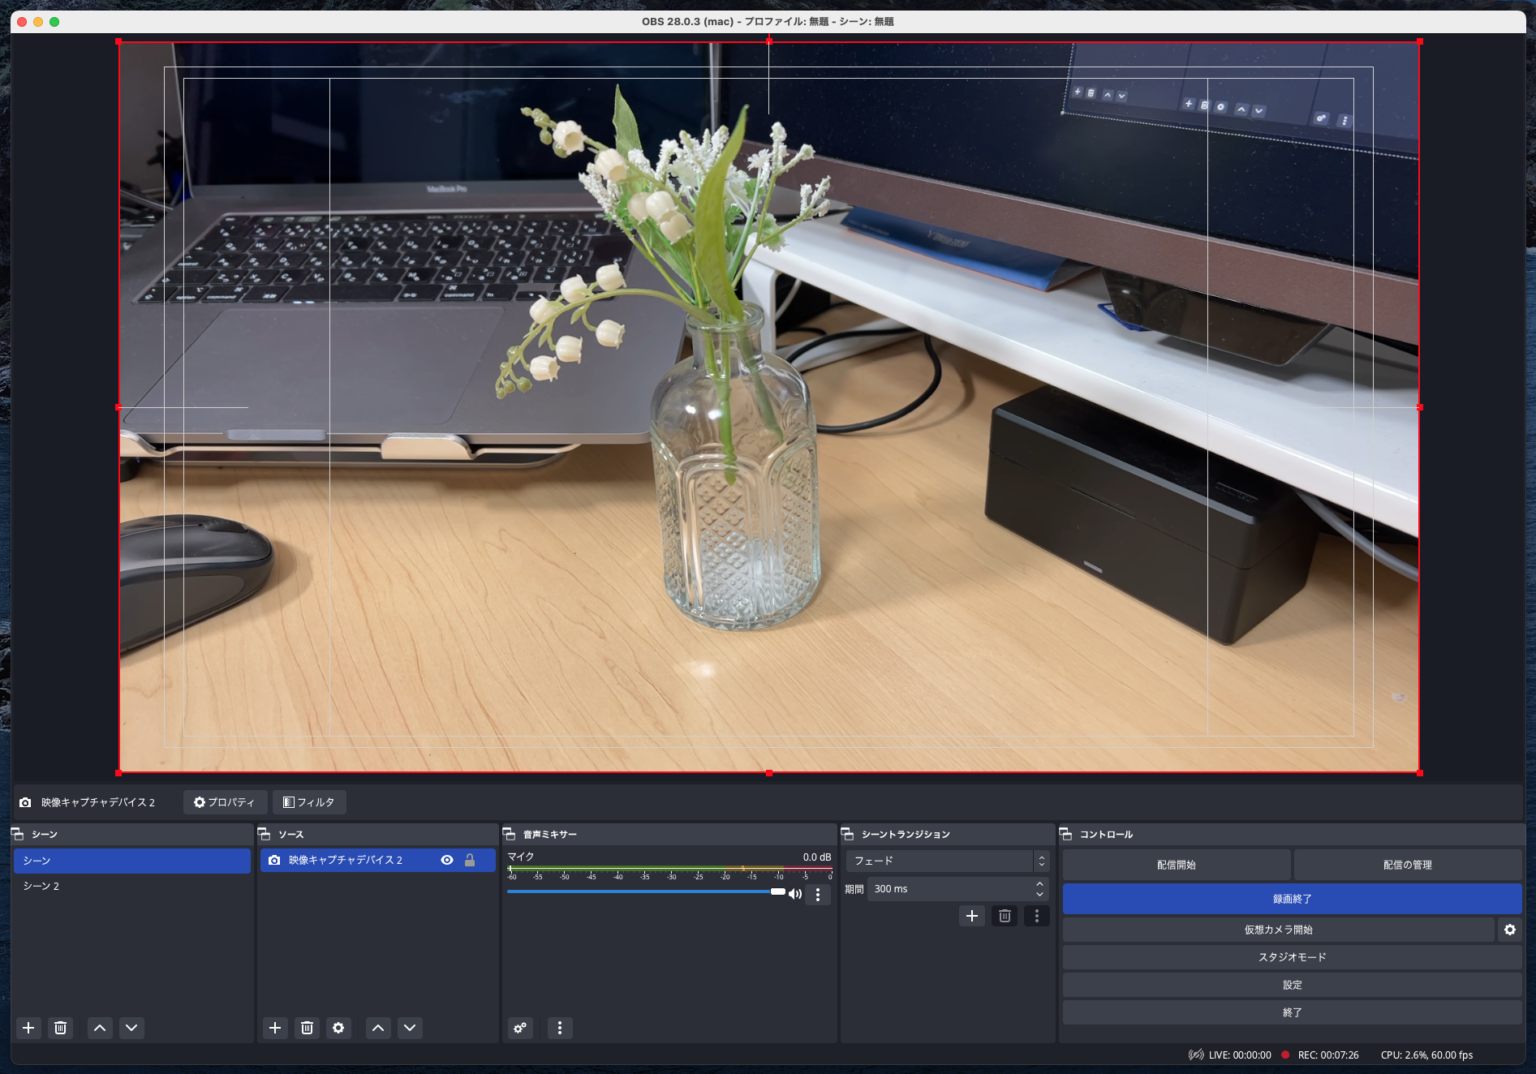1536x1074 pixels.
Task: Delete the selected scene with trash icon
Action: (61, 1028)
